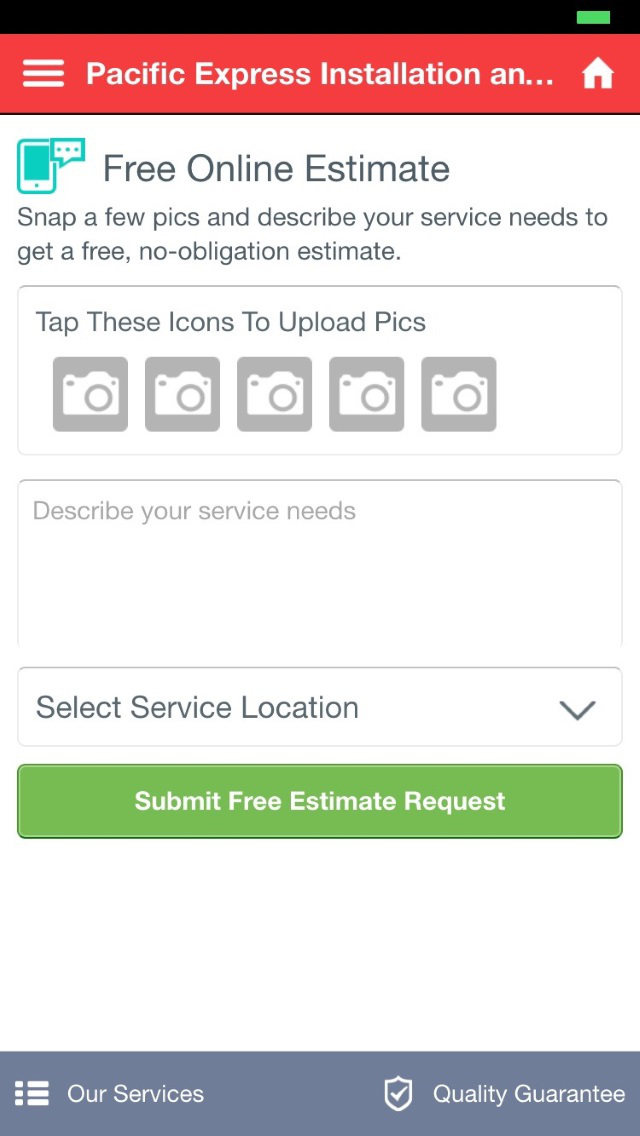Tap the second camera upload icon
Image resolution: width=640 pixels, height=1136 pixels.
(182, 394)
